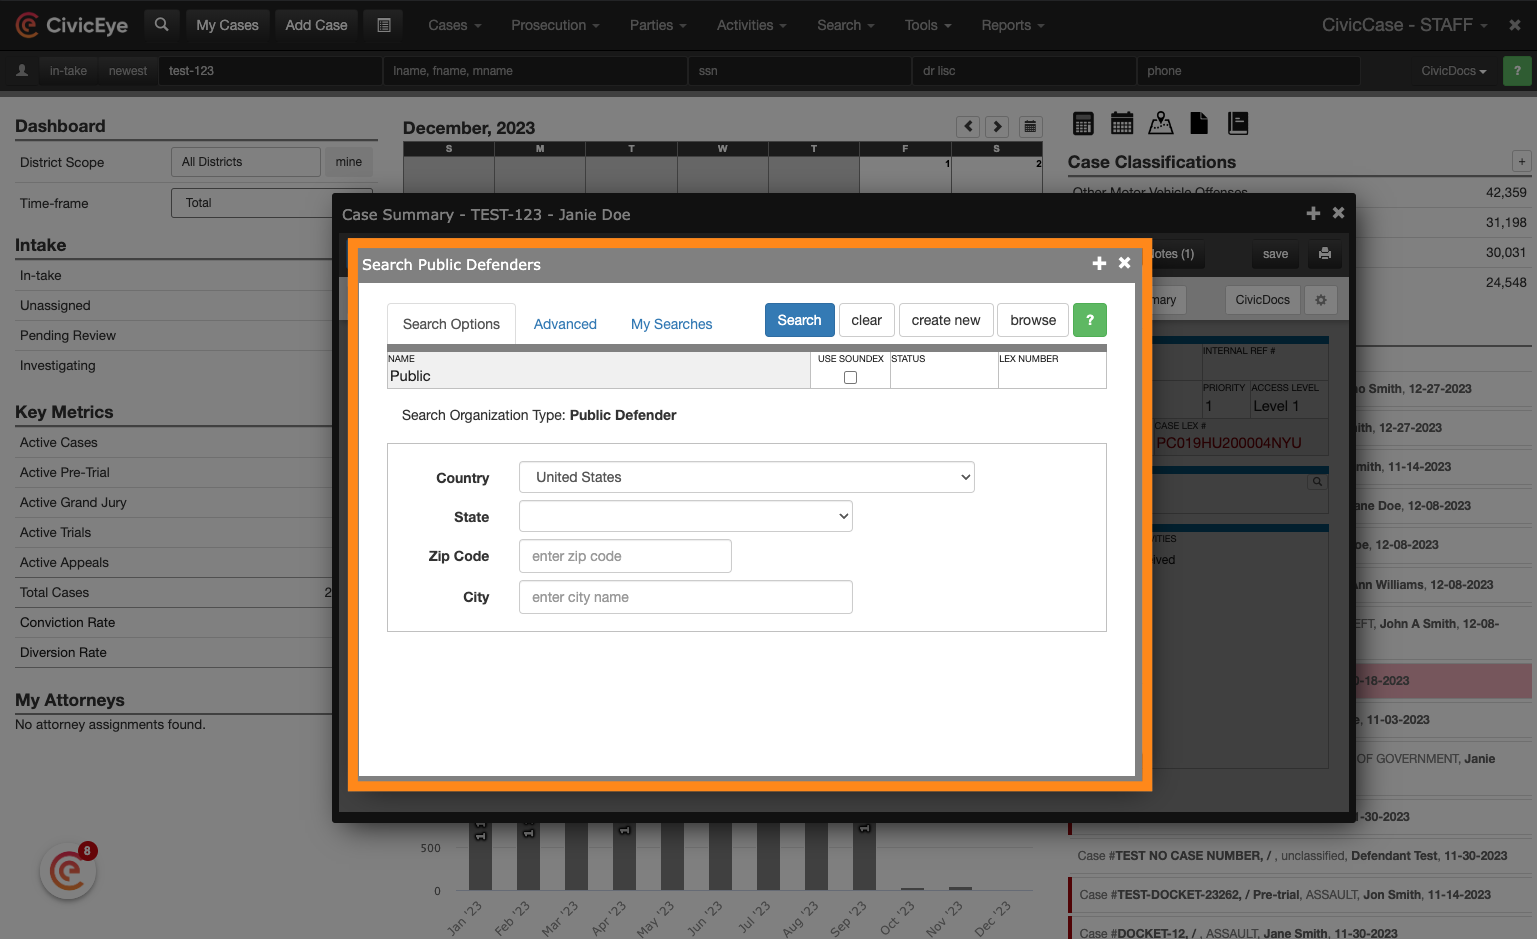Viewport: 1537px width, 939px height.
Task: Click the green help question mark in the quick search bar
Action: pyautogui.click(x=1517, y=71)
